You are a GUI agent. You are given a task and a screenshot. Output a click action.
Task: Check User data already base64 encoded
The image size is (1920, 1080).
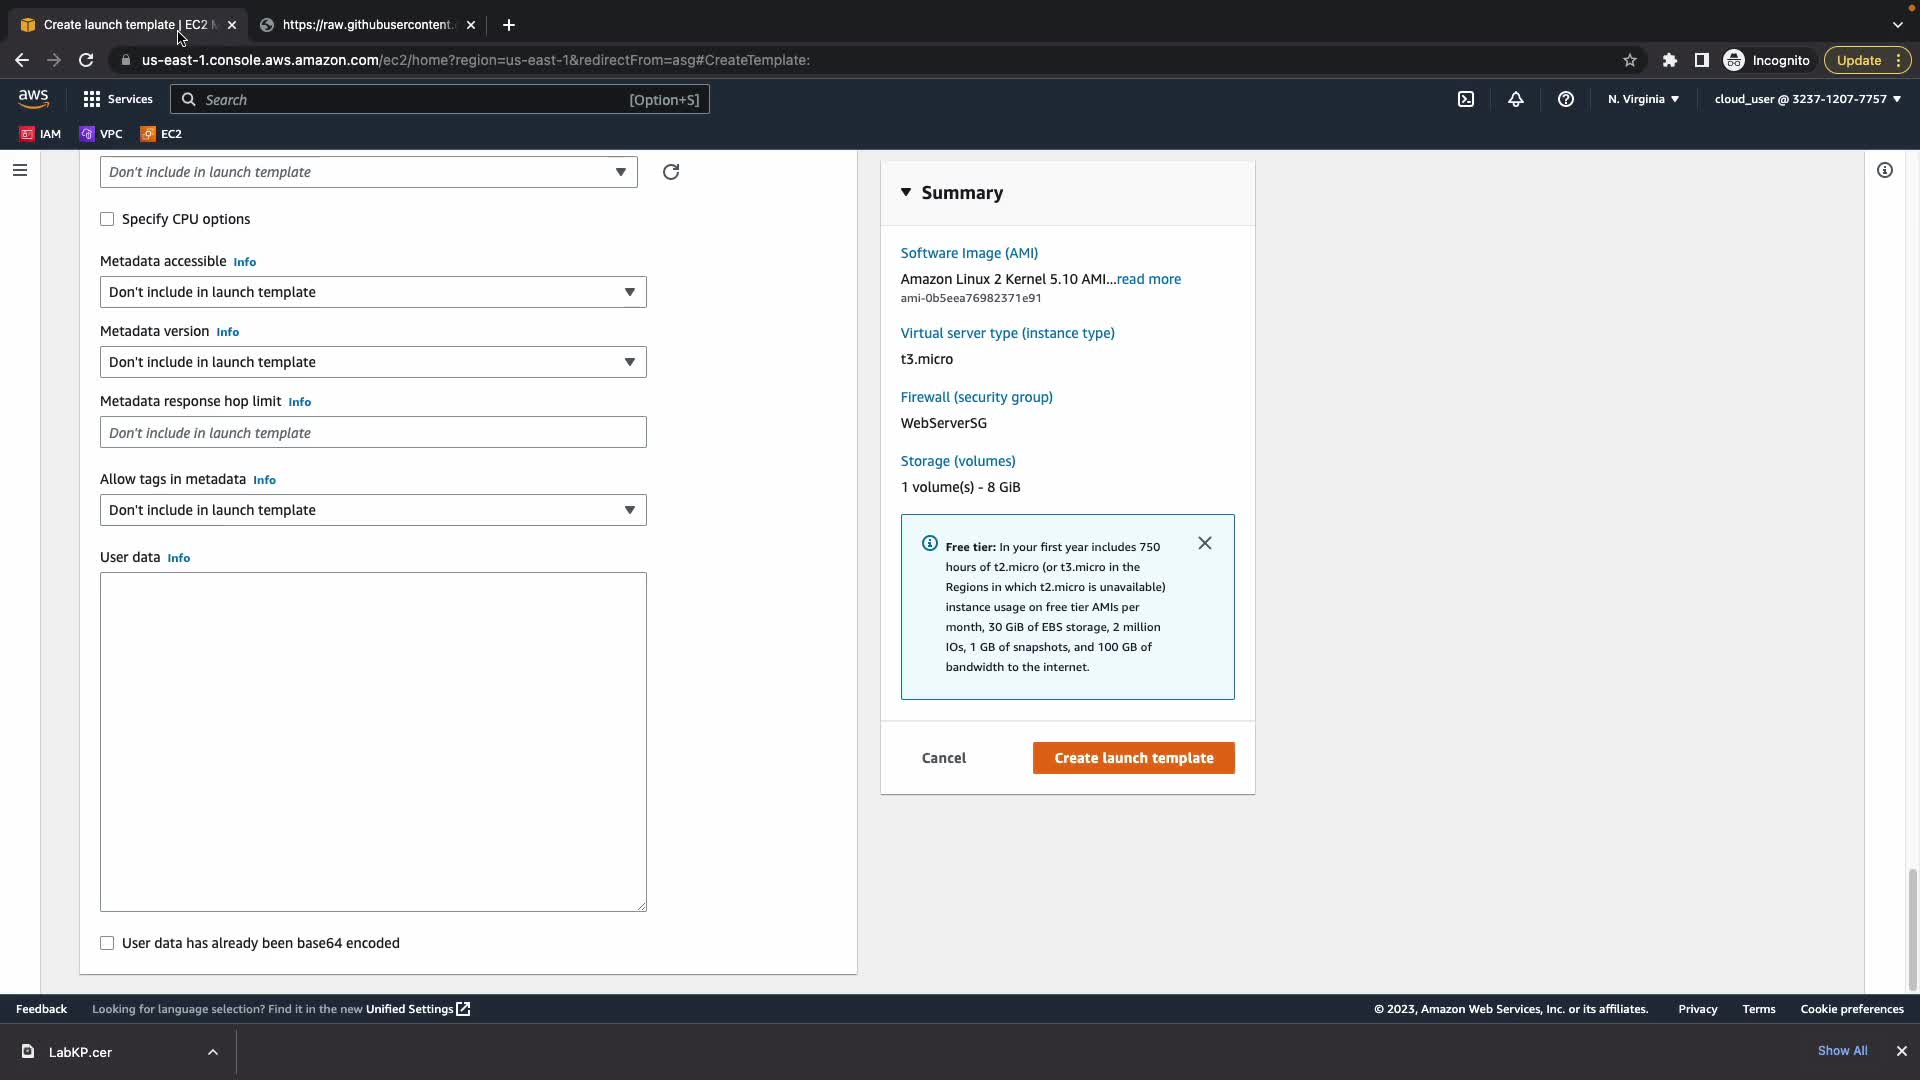coord(107,943)
